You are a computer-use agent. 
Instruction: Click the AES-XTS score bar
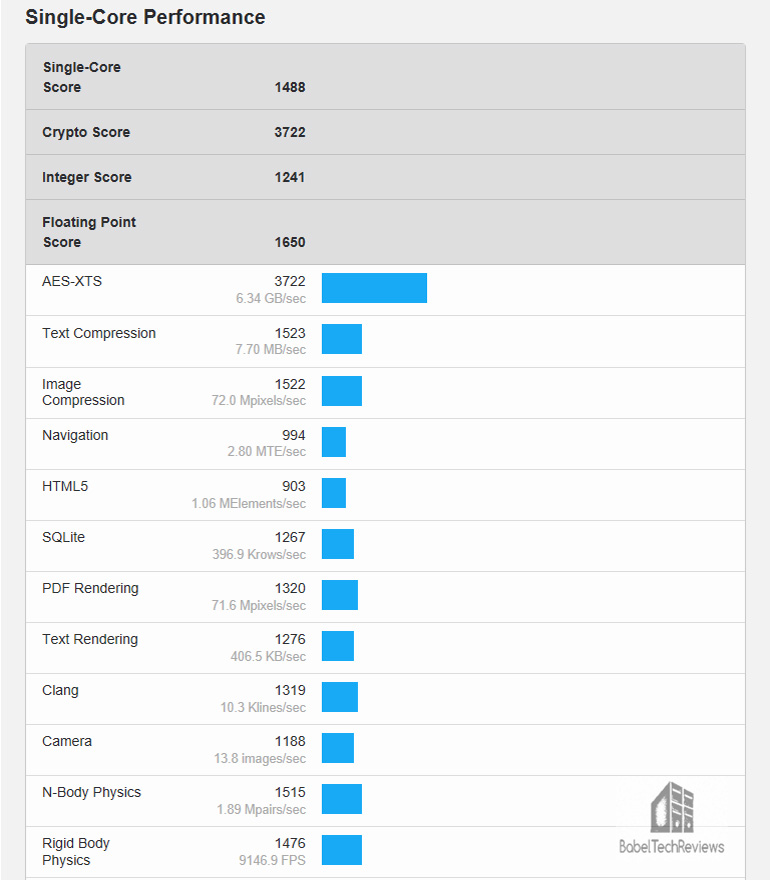pyautogui.click(x=374, y=288)
